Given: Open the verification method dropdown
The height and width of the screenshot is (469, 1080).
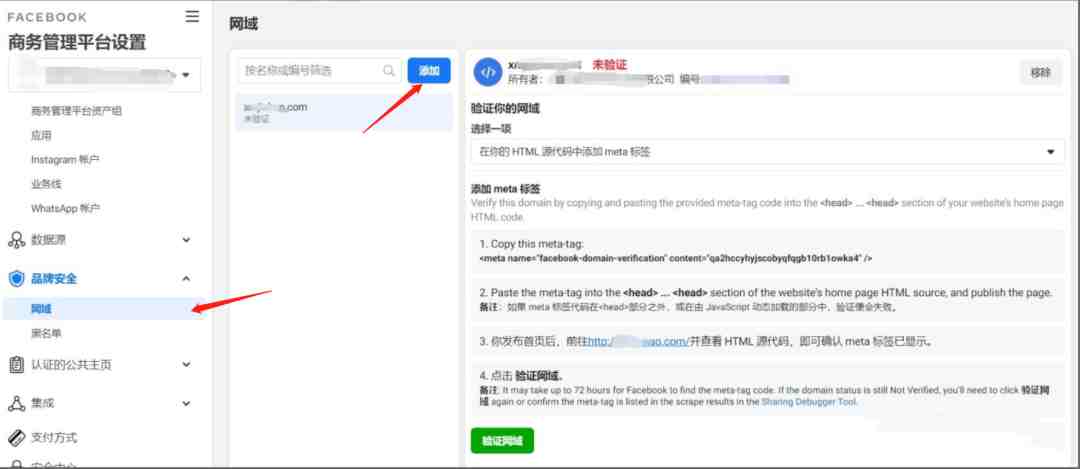Looking at the screenshot, I should (x=767, y=152).
